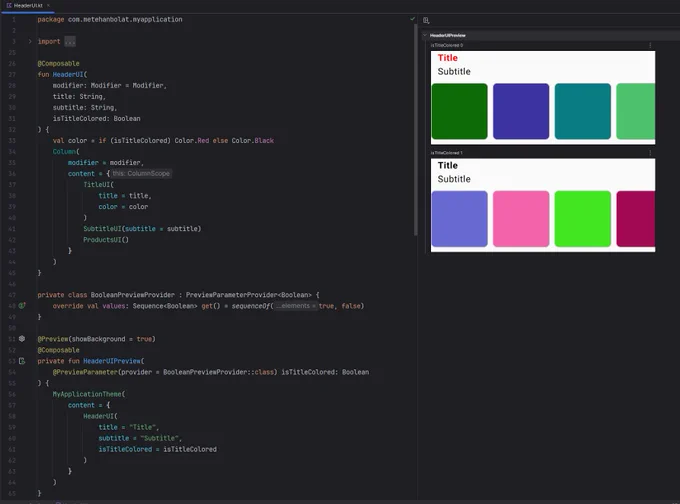Select the periwinkle product square in second preview

pyautogui.click(x=460, y=219)
